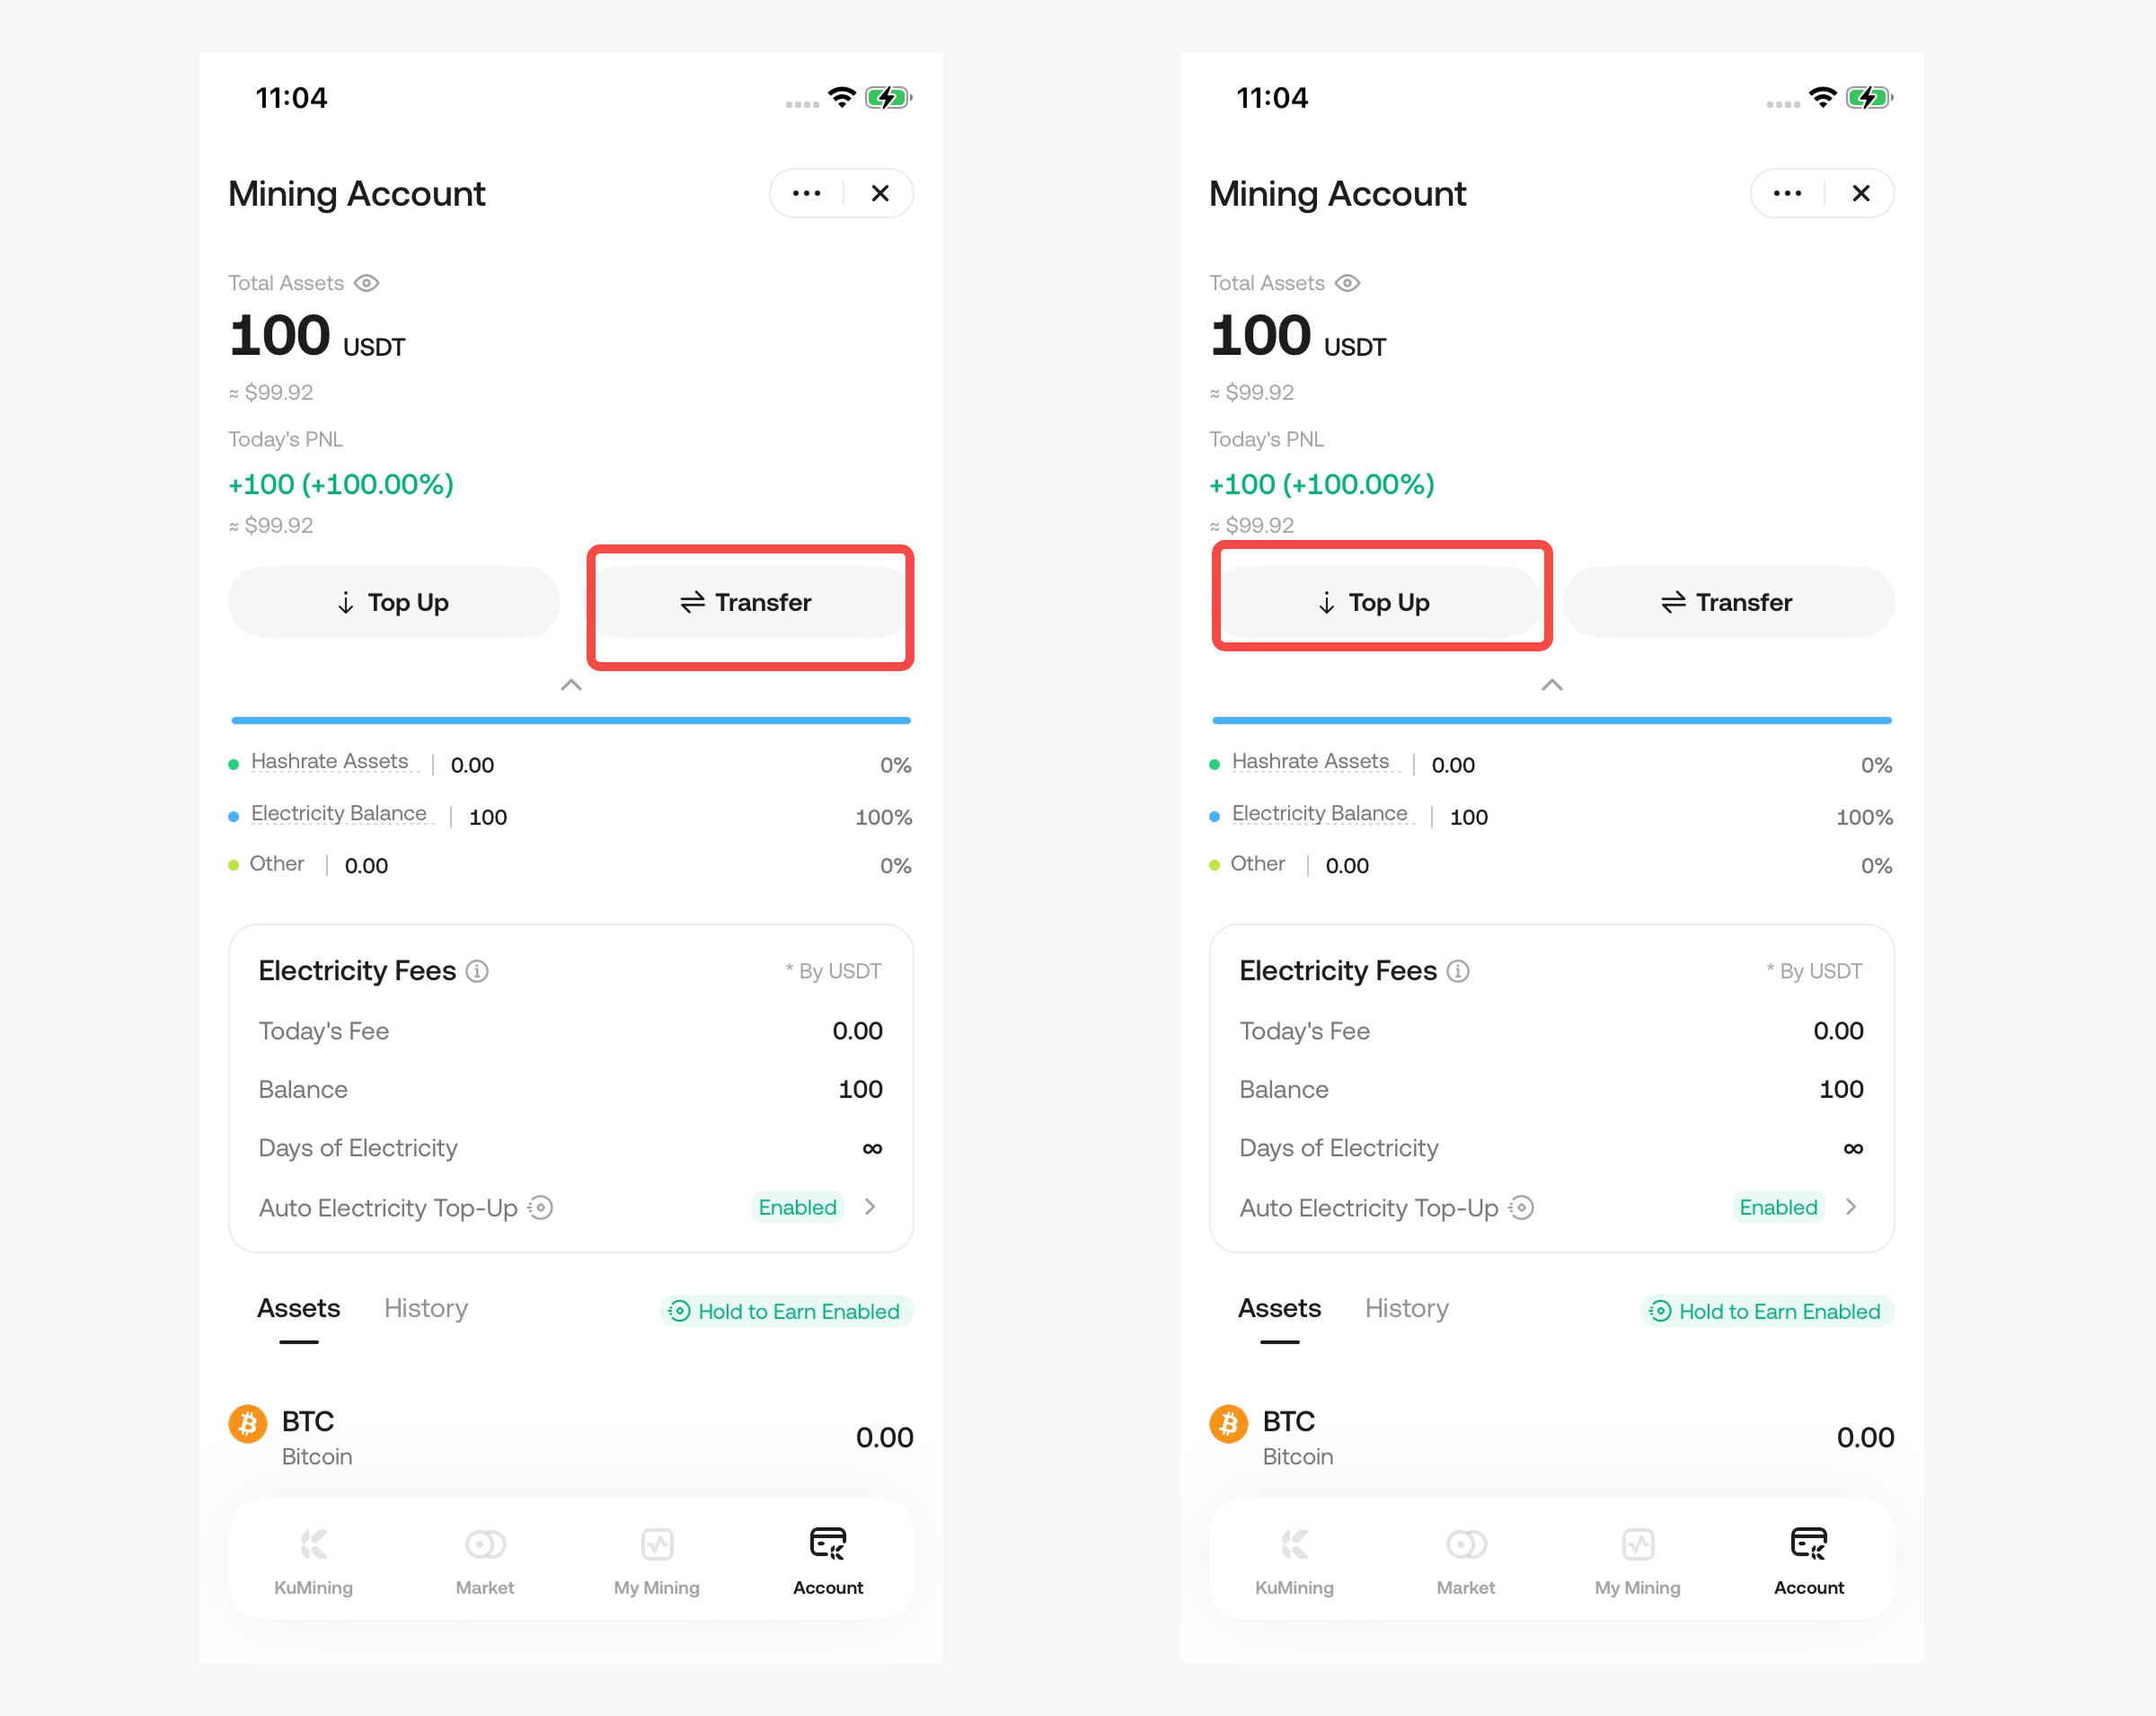This screenshot has height=1716, width=2156.
Task: Open Auto Electricity Top-Up Enabled arrow, left phone
Action: [870, 1207]
